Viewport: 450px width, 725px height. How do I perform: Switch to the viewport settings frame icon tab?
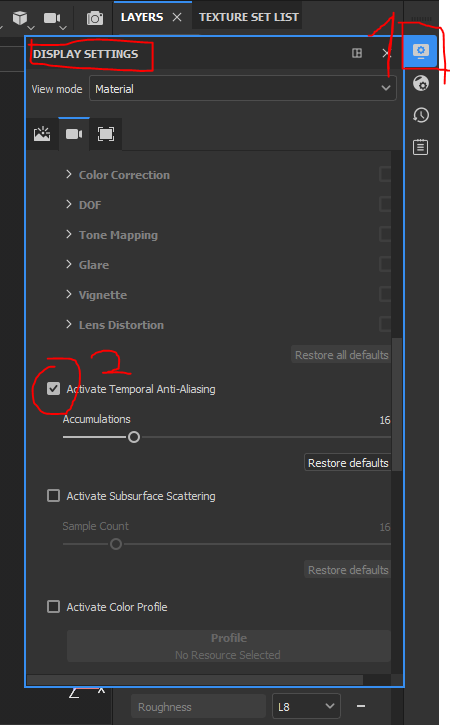pyautogui.click(x=106, y=134)
